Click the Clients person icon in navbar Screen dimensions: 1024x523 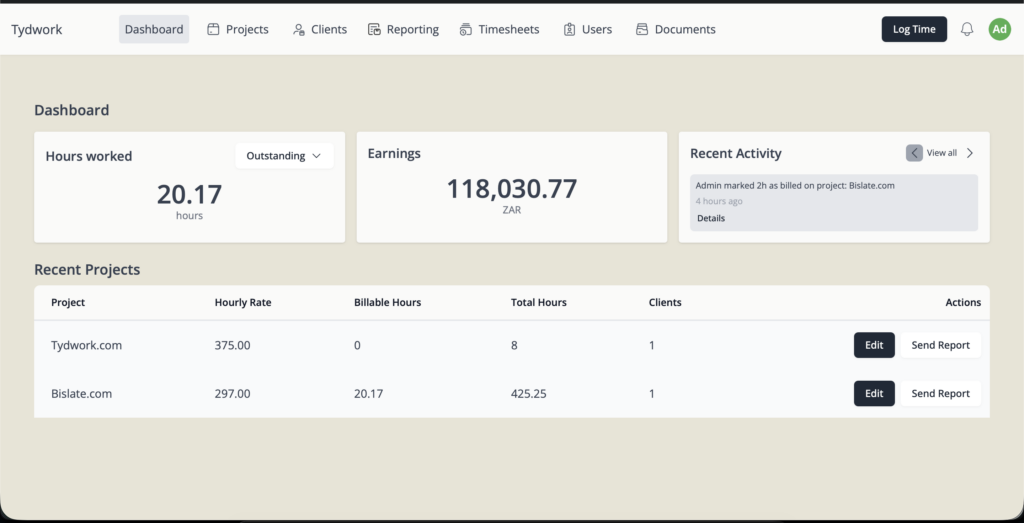[298, 30]
